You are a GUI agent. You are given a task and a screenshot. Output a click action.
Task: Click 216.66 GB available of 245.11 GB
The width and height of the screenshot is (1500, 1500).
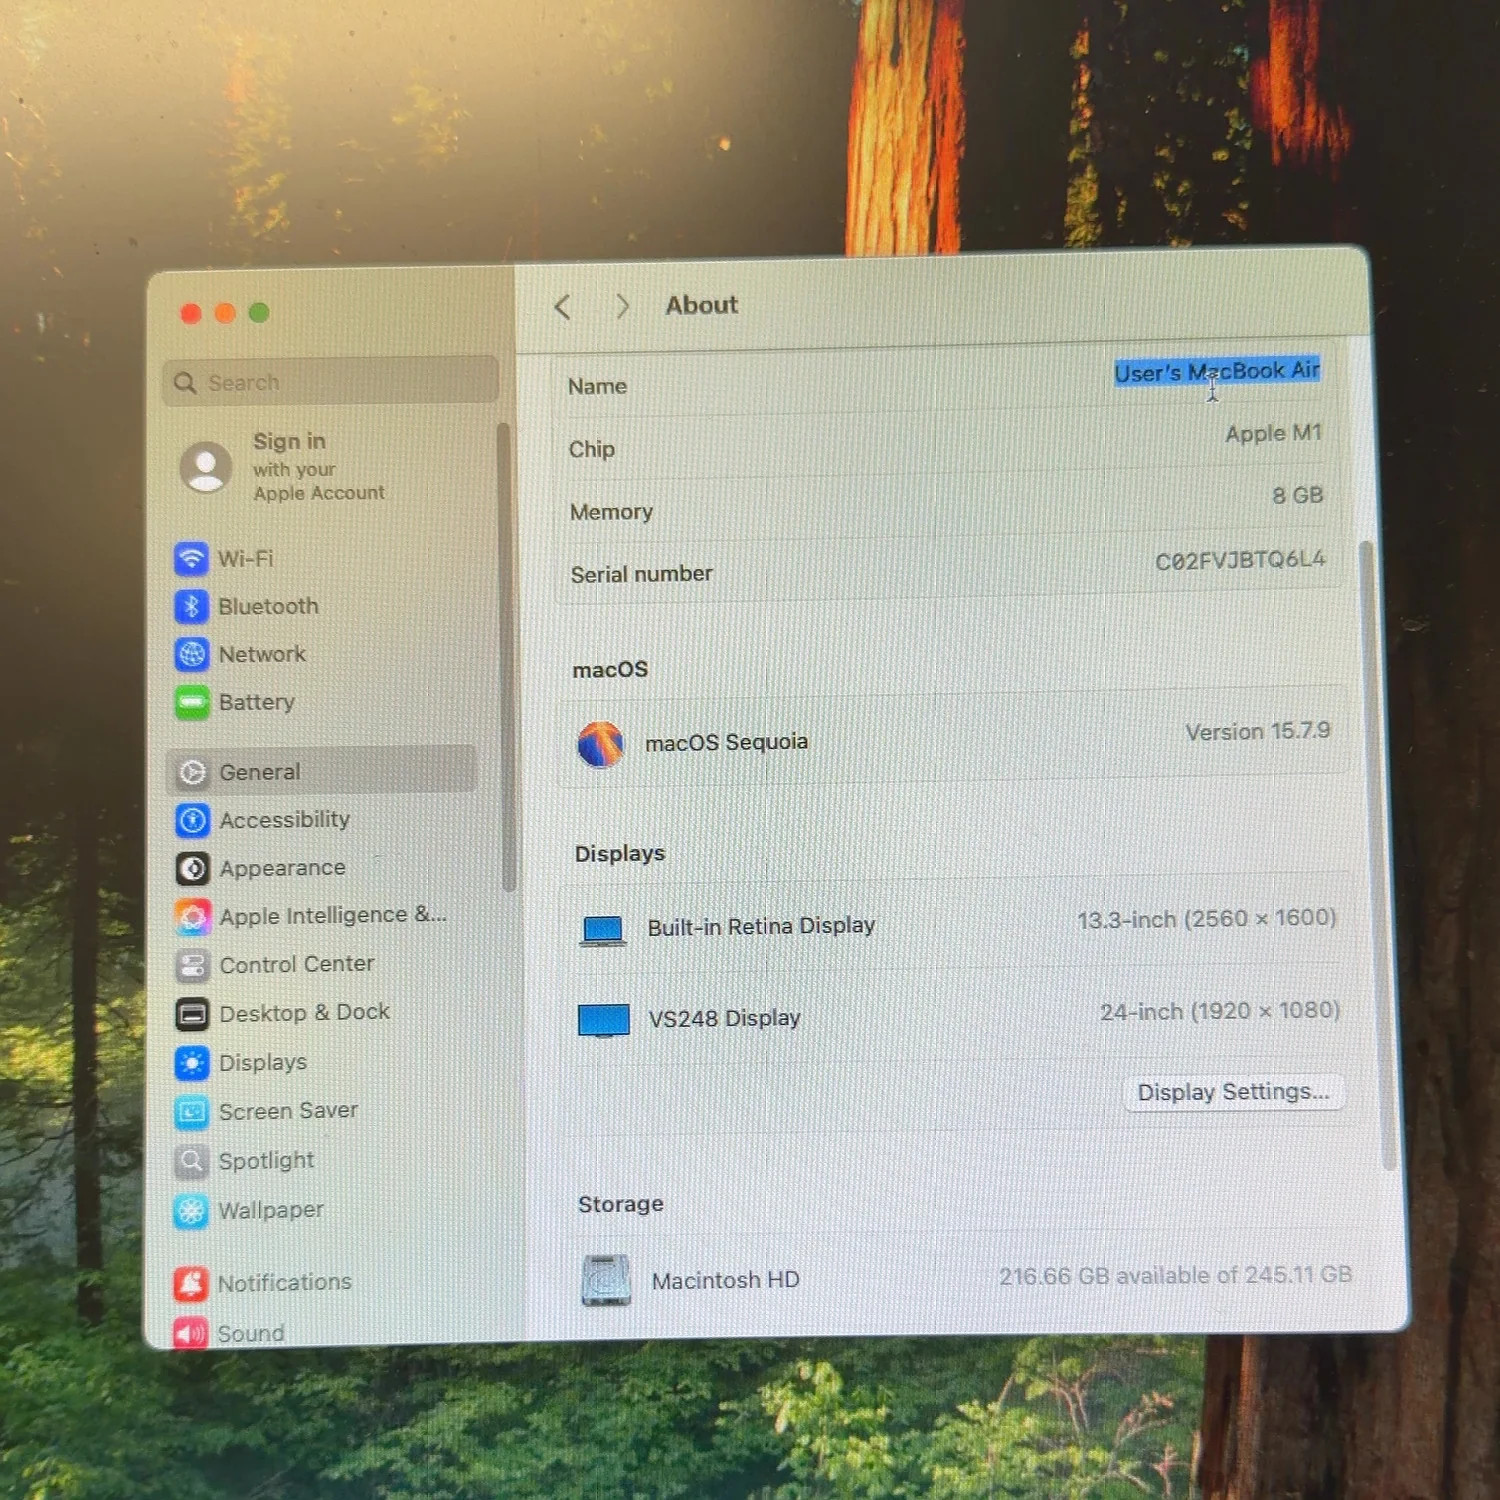tap(1175, 1275)
